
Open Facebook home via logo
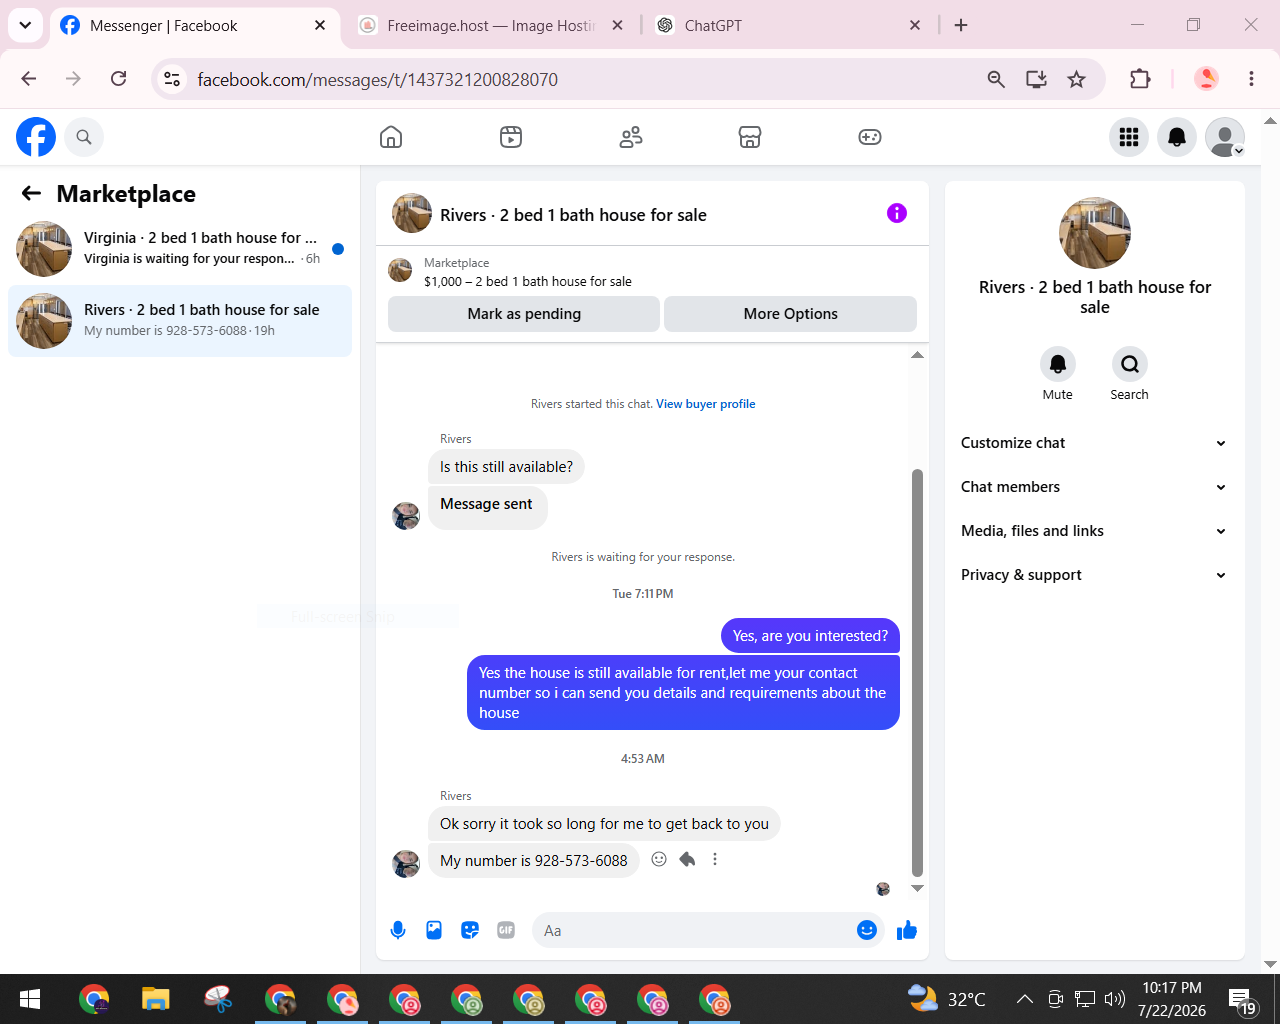[x=36, y=137]
